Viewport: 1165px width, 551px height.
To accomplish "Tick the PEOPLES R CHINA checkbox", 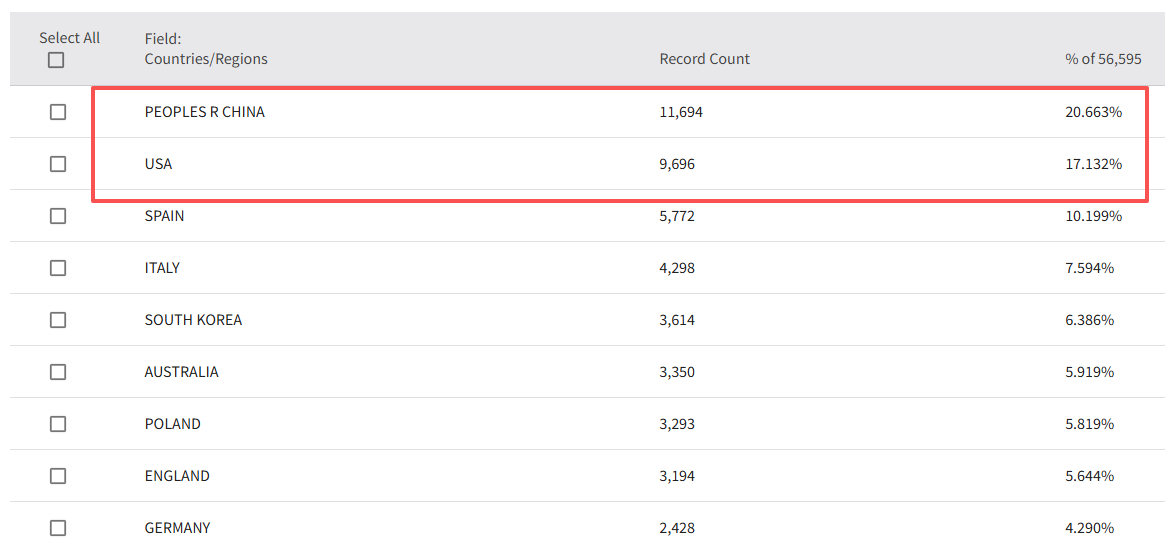I will pyautogui.click(x=58, y=112).
